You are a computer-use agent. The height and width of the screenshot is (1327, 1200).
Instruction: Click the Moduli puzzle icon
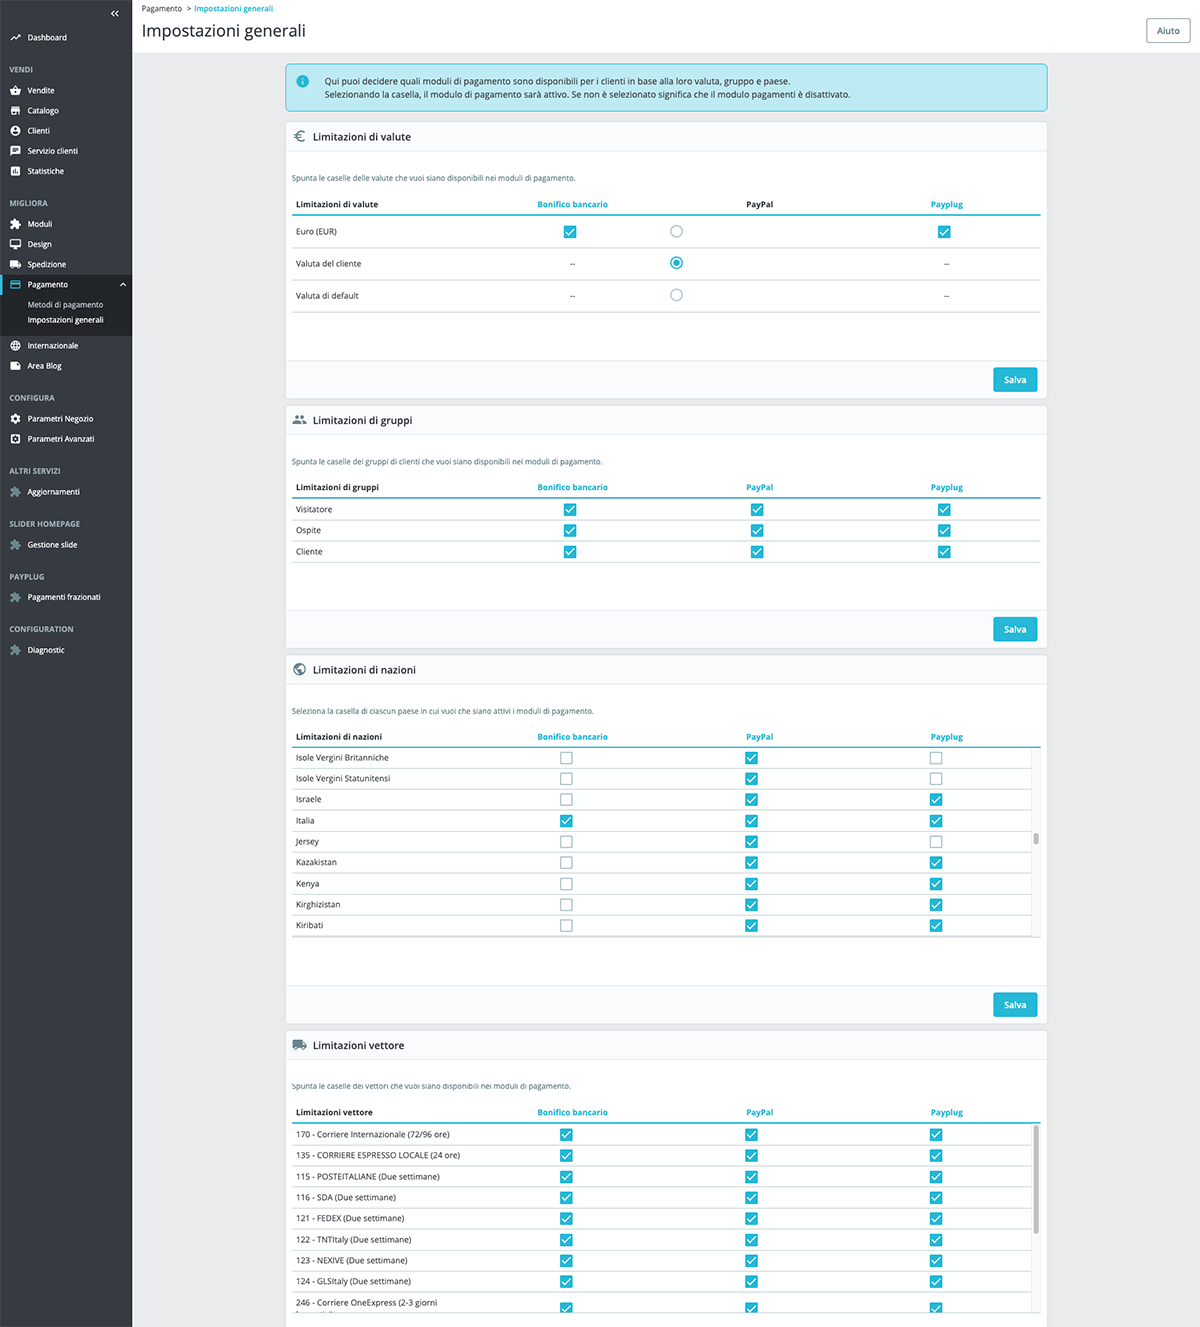[x=15, y=224]
